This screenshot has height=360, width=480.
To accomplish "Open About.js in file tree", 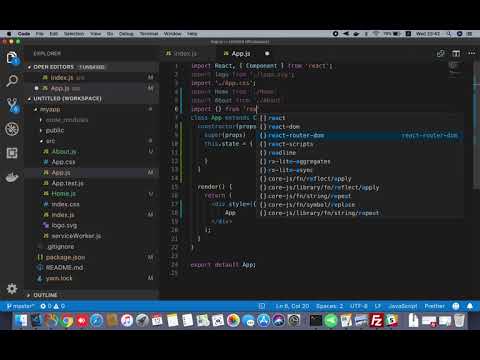I will coord(64,152).
